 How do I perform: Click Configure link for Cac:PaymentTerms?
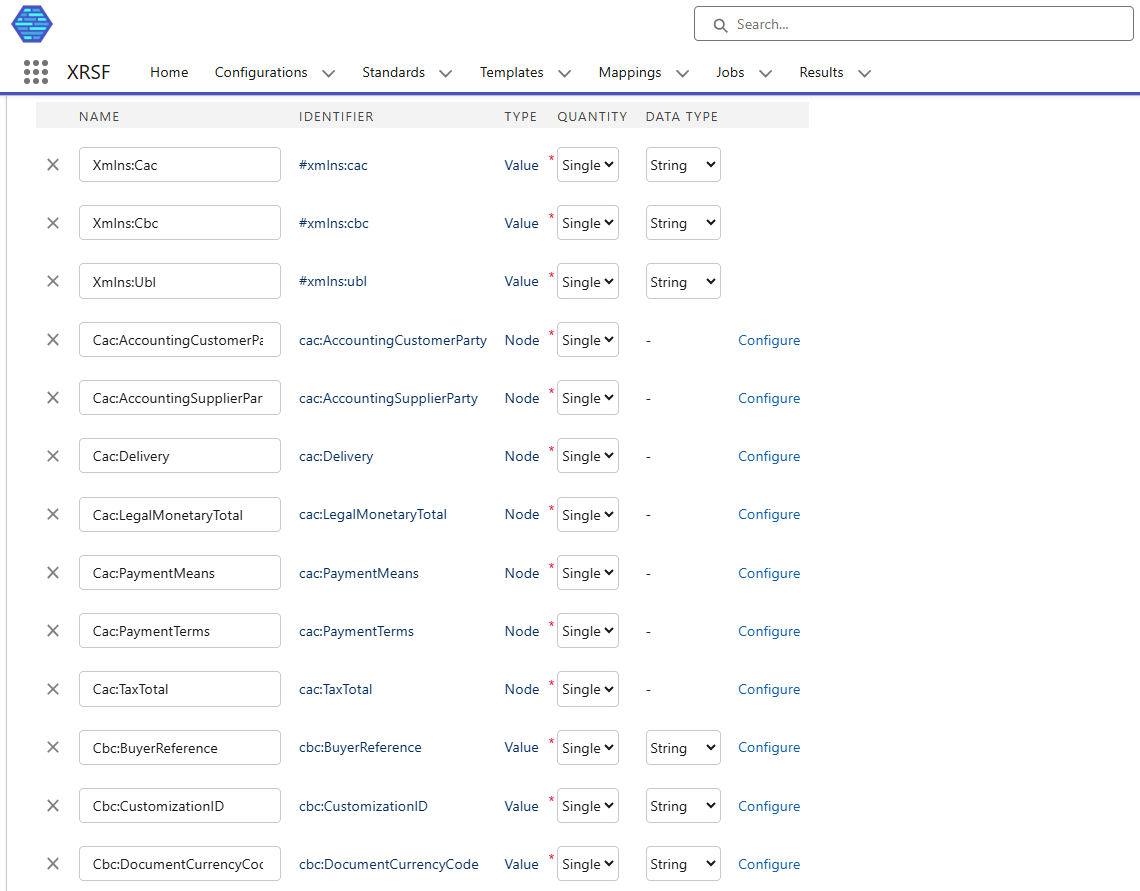(768, 631)
